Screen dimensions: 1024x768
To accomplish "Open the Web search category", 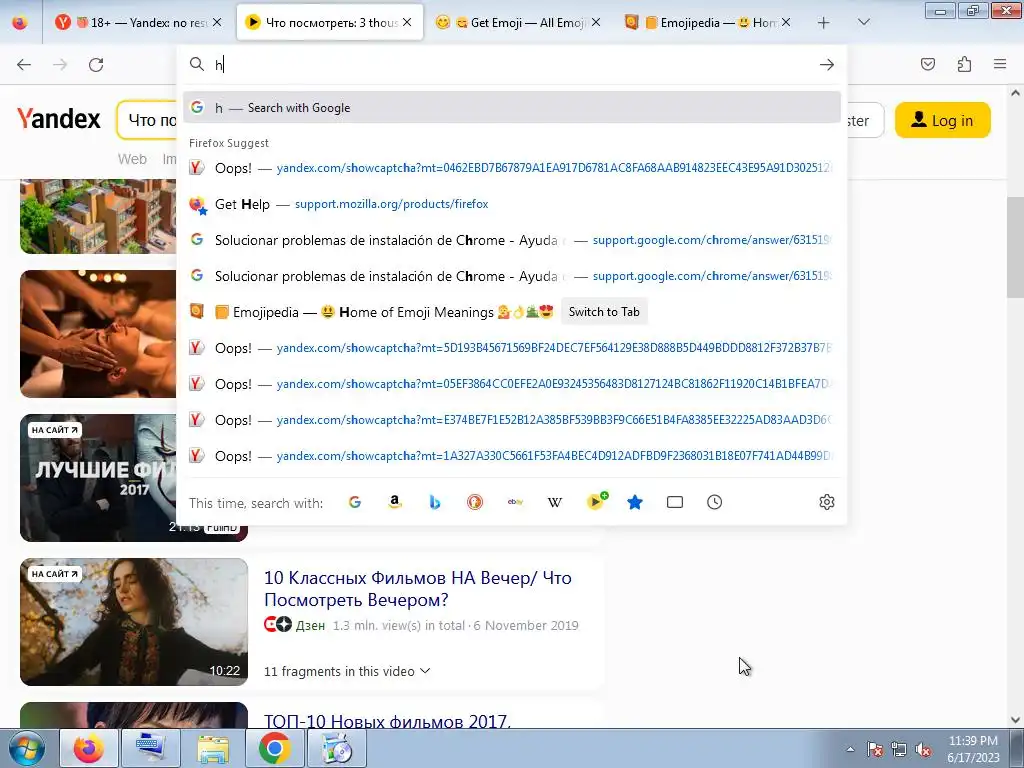I will pyautogui.click(x=132, y=159).
